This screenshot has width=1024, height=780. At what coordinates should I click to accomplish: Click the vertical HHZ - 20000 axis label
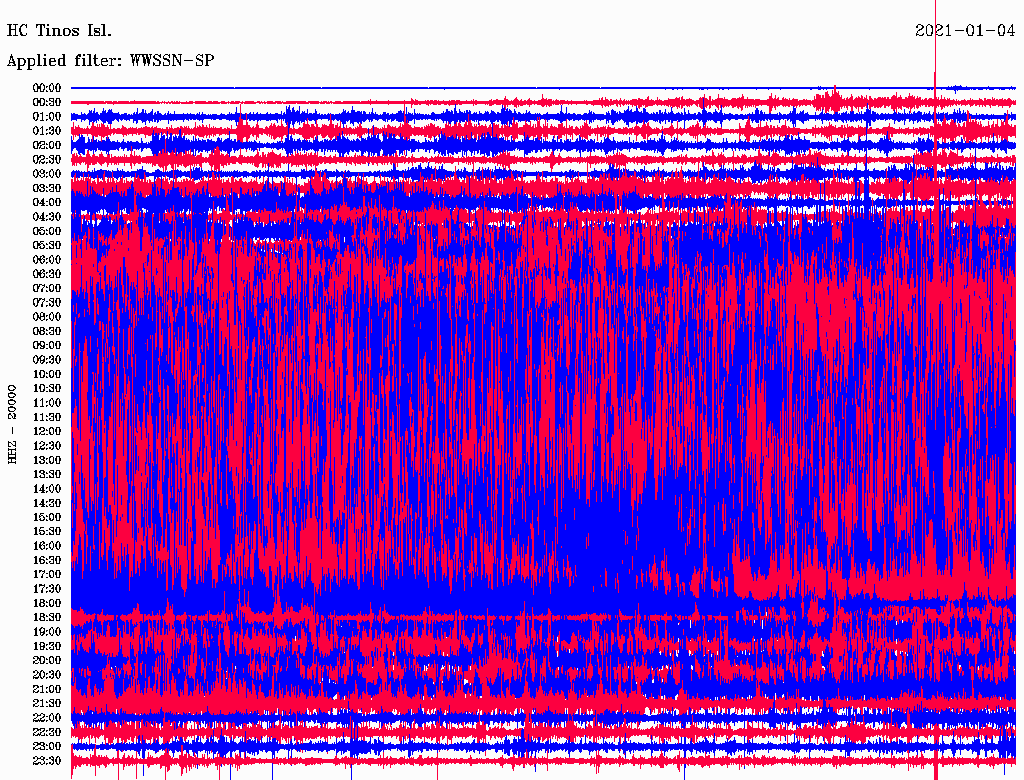(x=13, y=423)
